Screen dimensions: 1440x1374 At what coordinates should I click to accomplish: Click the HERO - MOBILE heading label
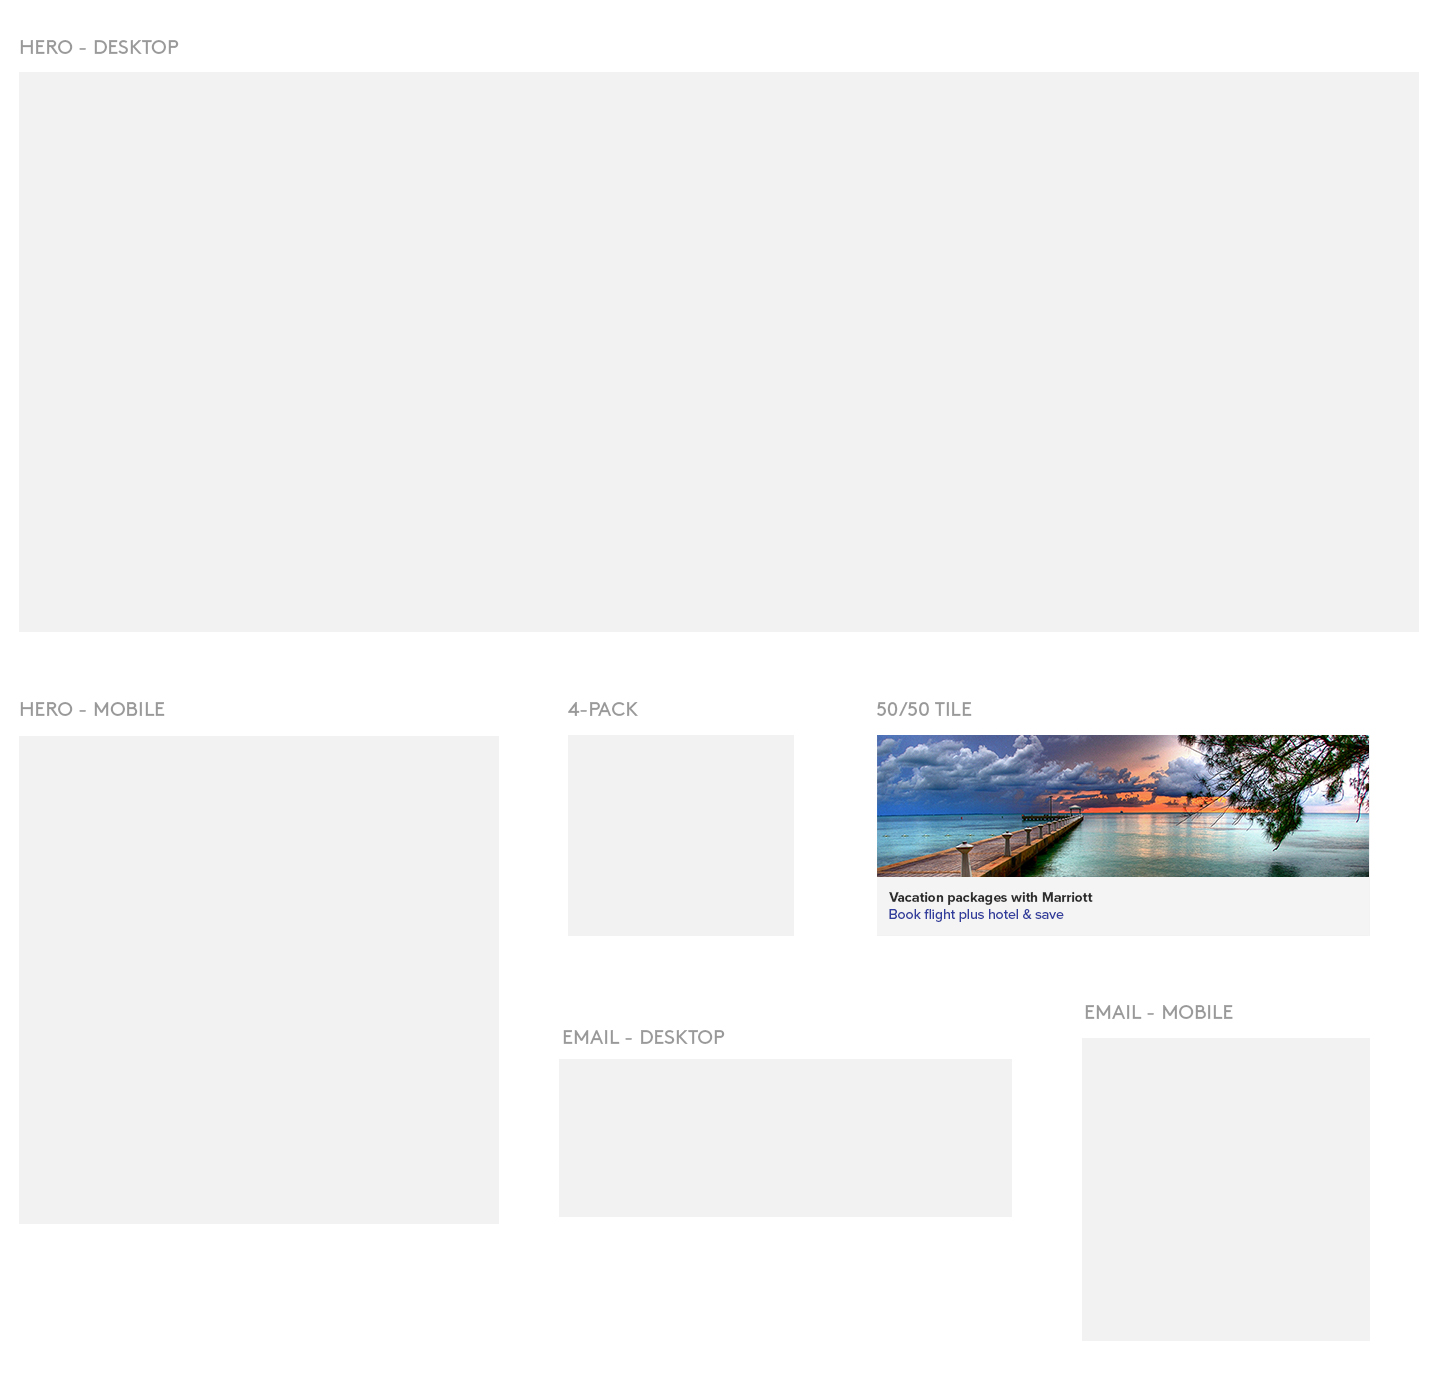coord(92,709)
